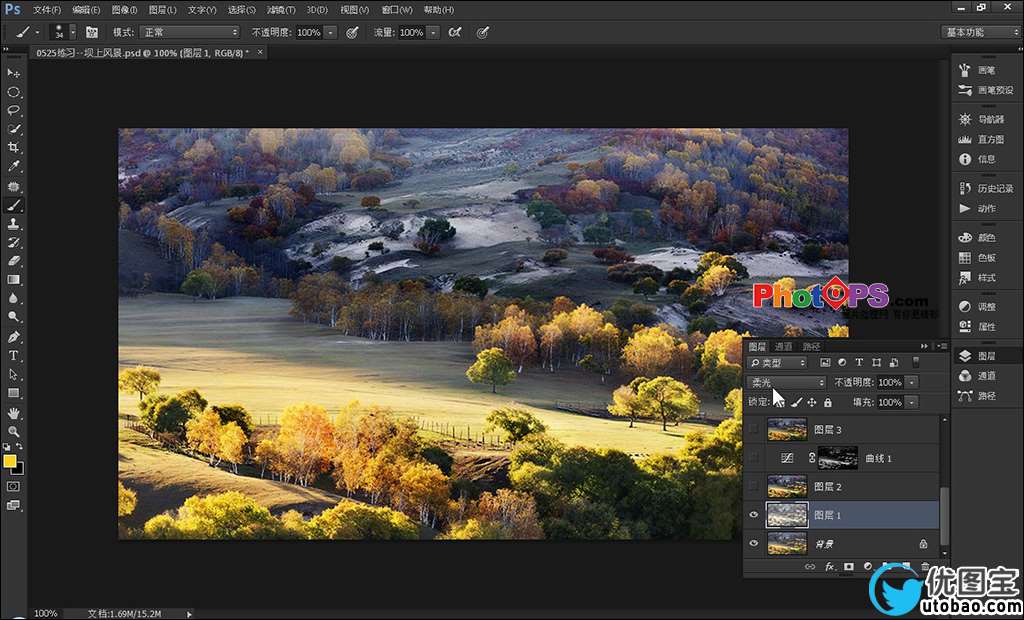Viewport: 1024px width, 620px height.
Task: Open the 滤镜(T) menu
Action: pos(281,10)
